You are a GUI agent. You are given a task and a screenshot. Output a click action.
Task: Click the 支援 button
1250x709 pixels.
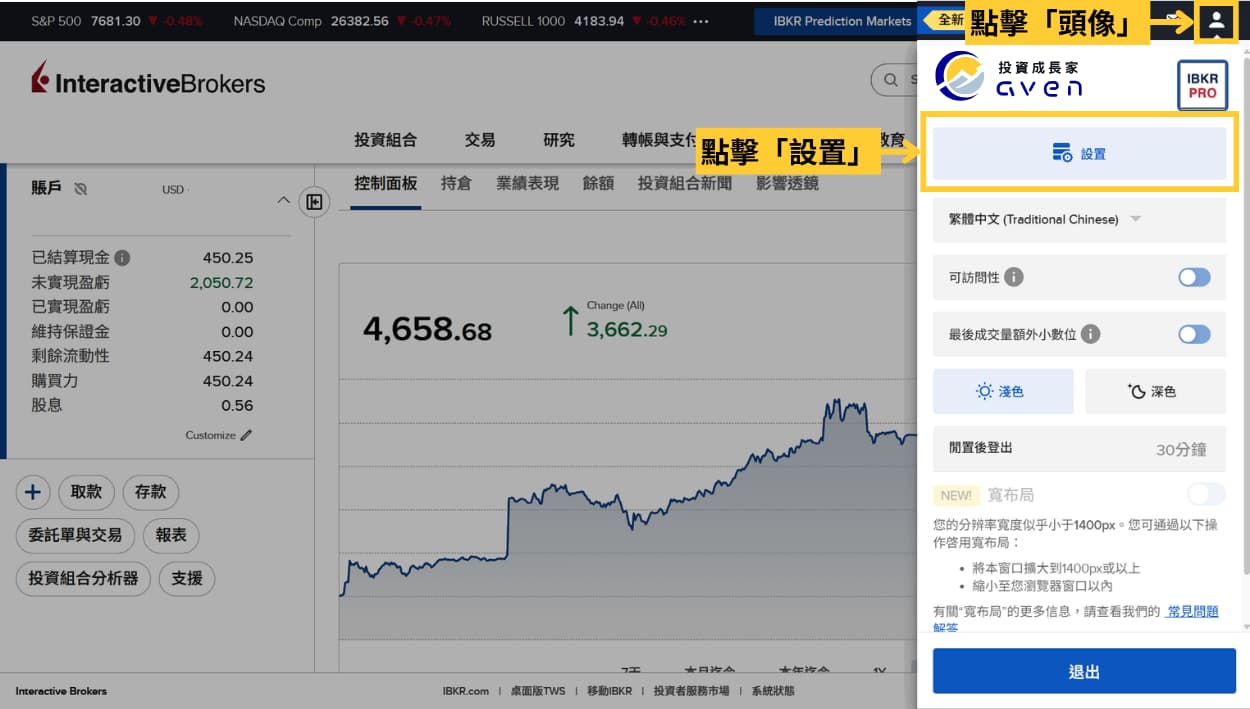click(187, 578)
